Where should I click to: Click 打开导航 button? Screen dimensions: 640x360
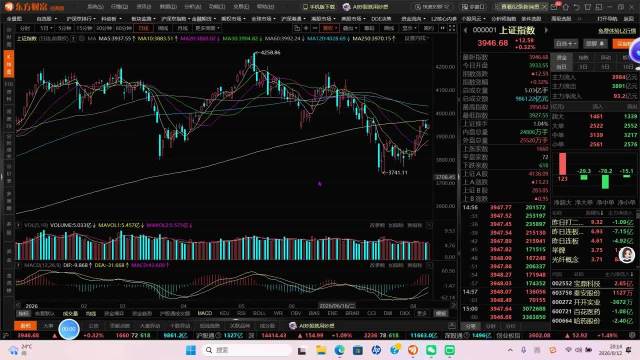607,19
